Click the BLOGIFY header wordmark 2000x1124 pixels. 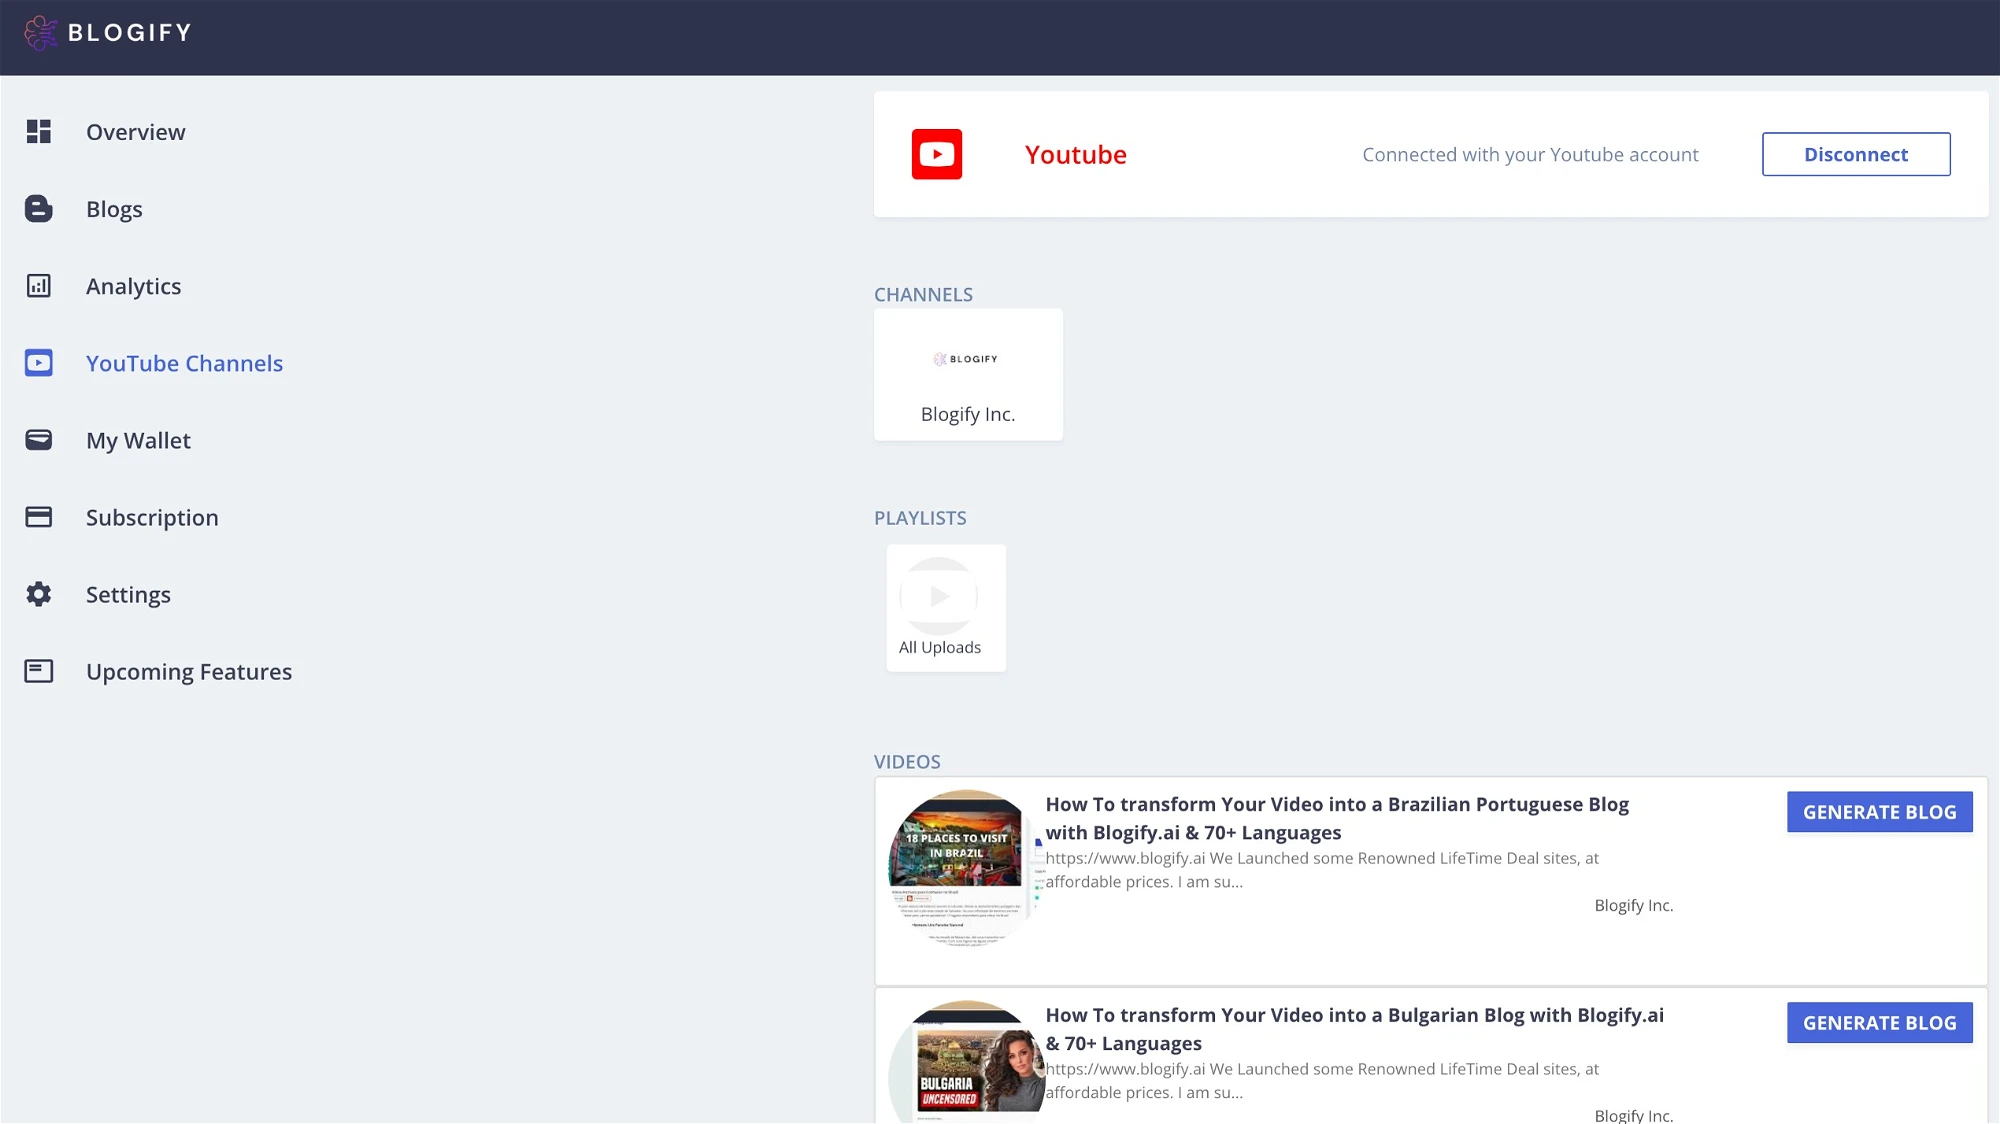click(x=130, y=33)
